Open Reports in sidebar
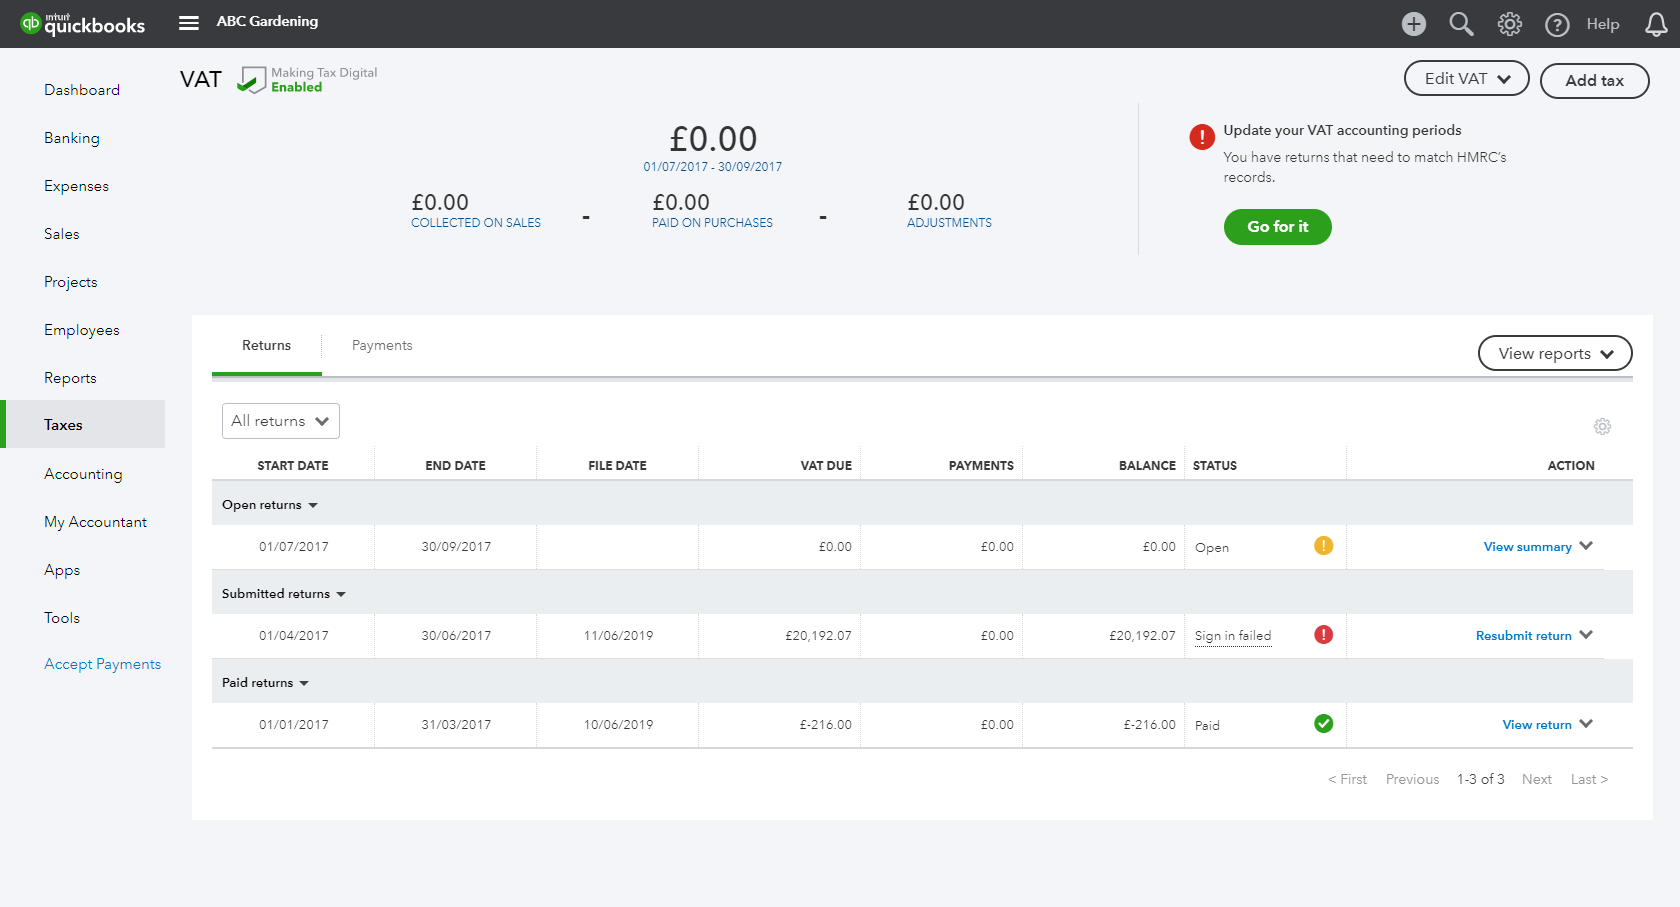The height and width of the screenshot is (907, 1680). pyautogui.click(x=70, y=378)
